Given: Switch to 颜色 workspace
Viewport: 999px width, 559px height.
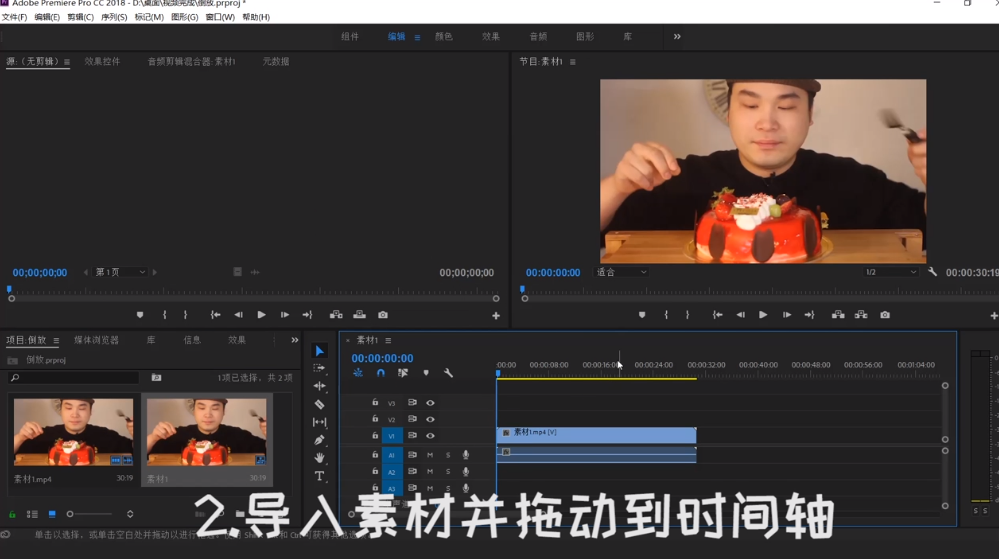Looking at the screenshot, I should (444, 36).
